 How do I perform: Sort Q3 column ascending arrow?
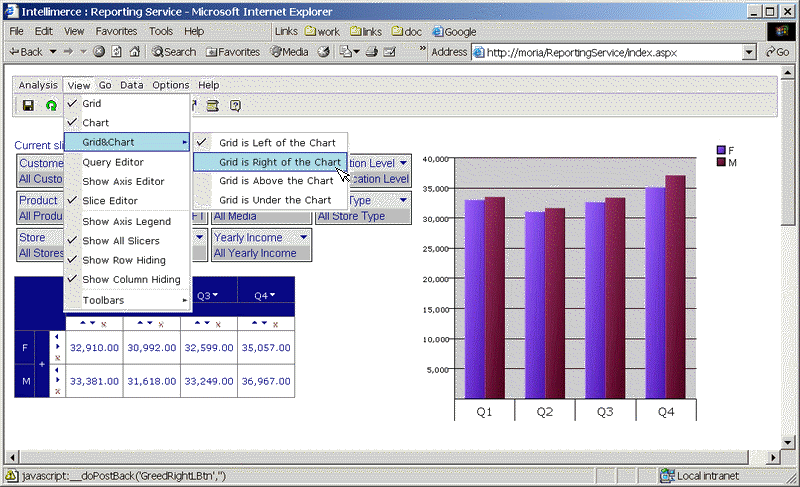197,323
